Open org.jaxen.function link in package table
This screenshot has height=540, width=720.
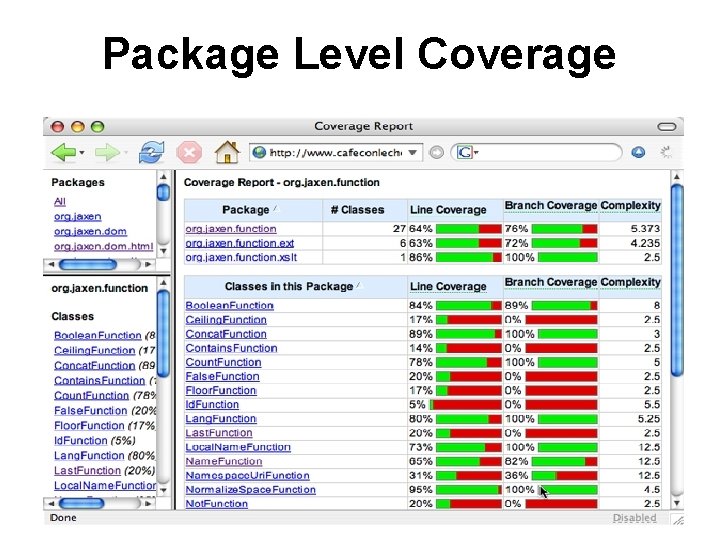(x=231, y=229)
